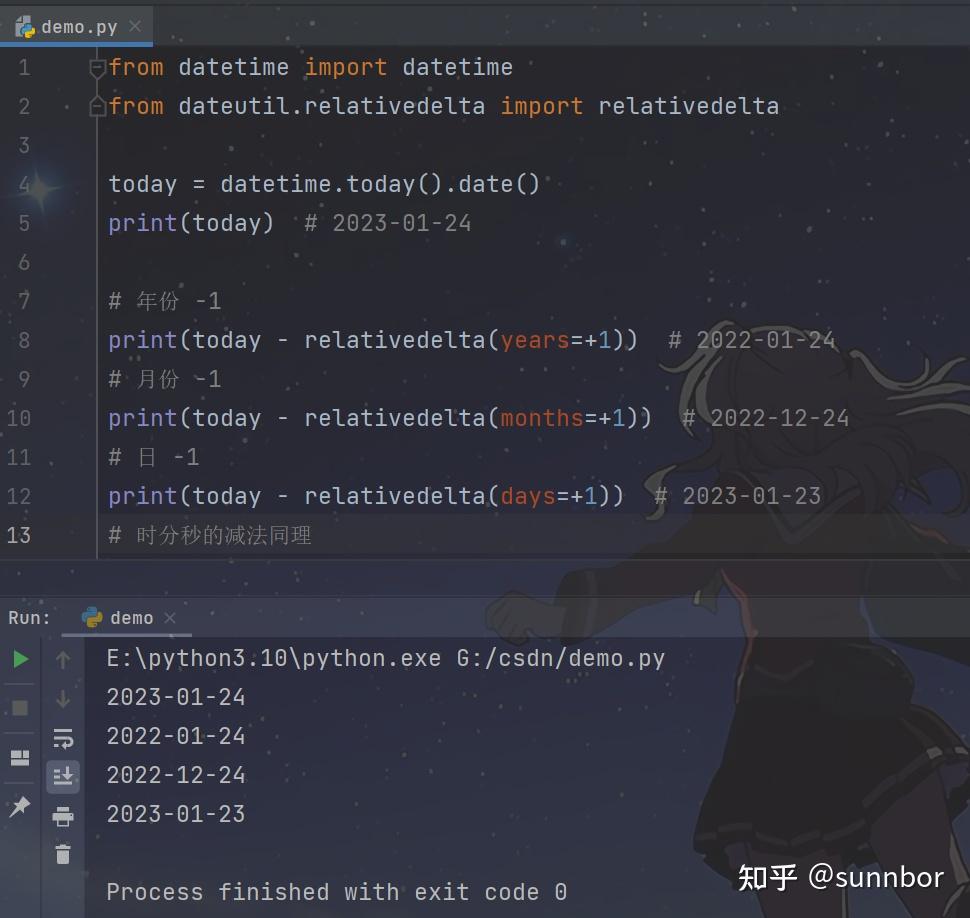Click console output '2022-01-24'
This screenshot has height=918, width=970.
pos(176,737)
